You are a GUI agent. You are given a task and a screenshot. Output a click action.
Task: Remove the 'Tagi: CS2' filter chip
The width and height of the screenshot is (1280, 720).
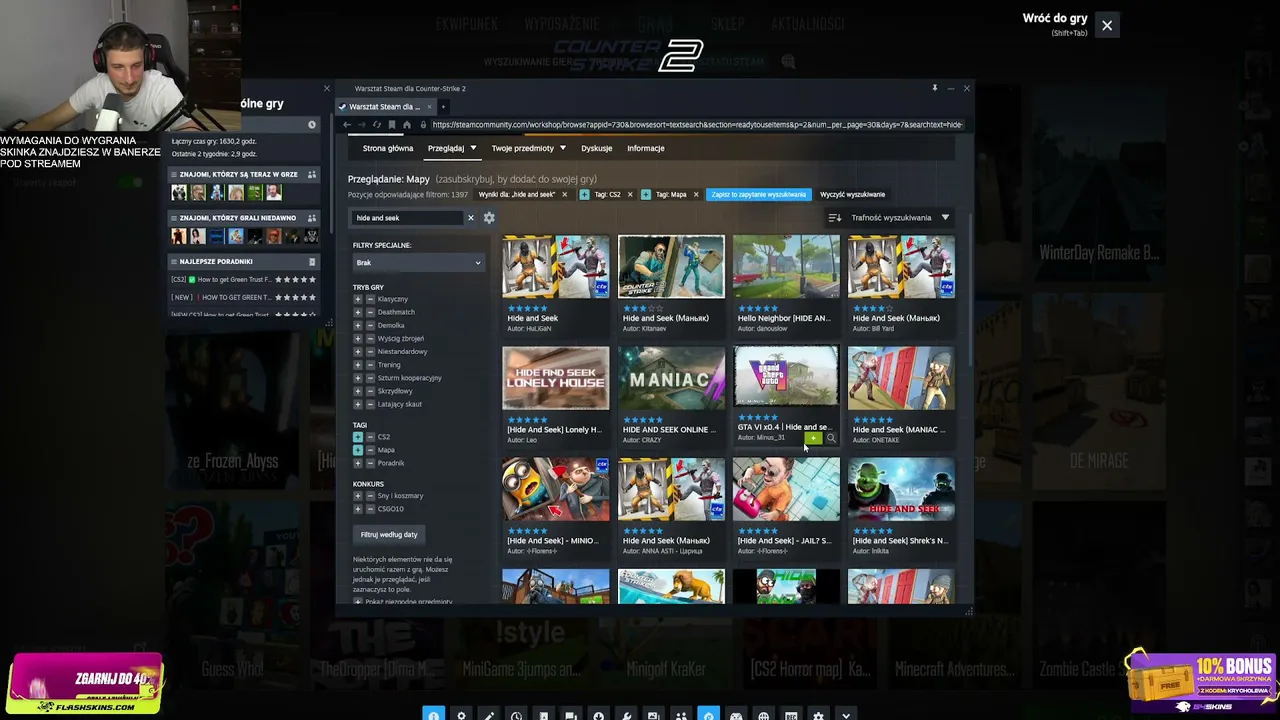click(630, 195)
